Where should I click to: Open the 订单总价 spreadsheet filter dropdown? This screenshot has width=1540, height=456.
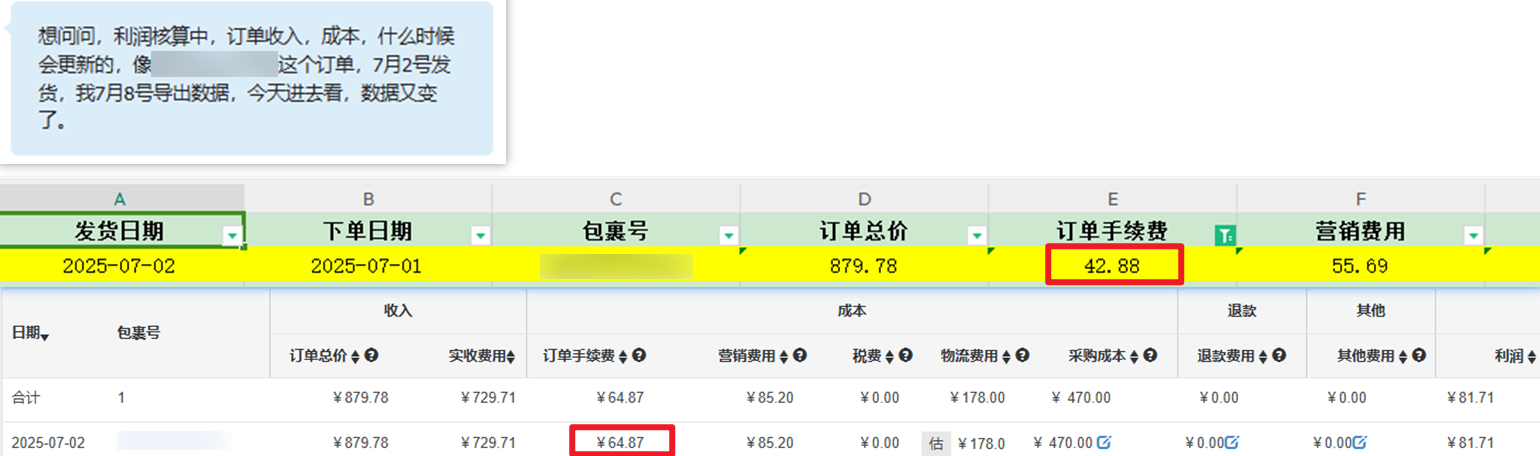977,235
